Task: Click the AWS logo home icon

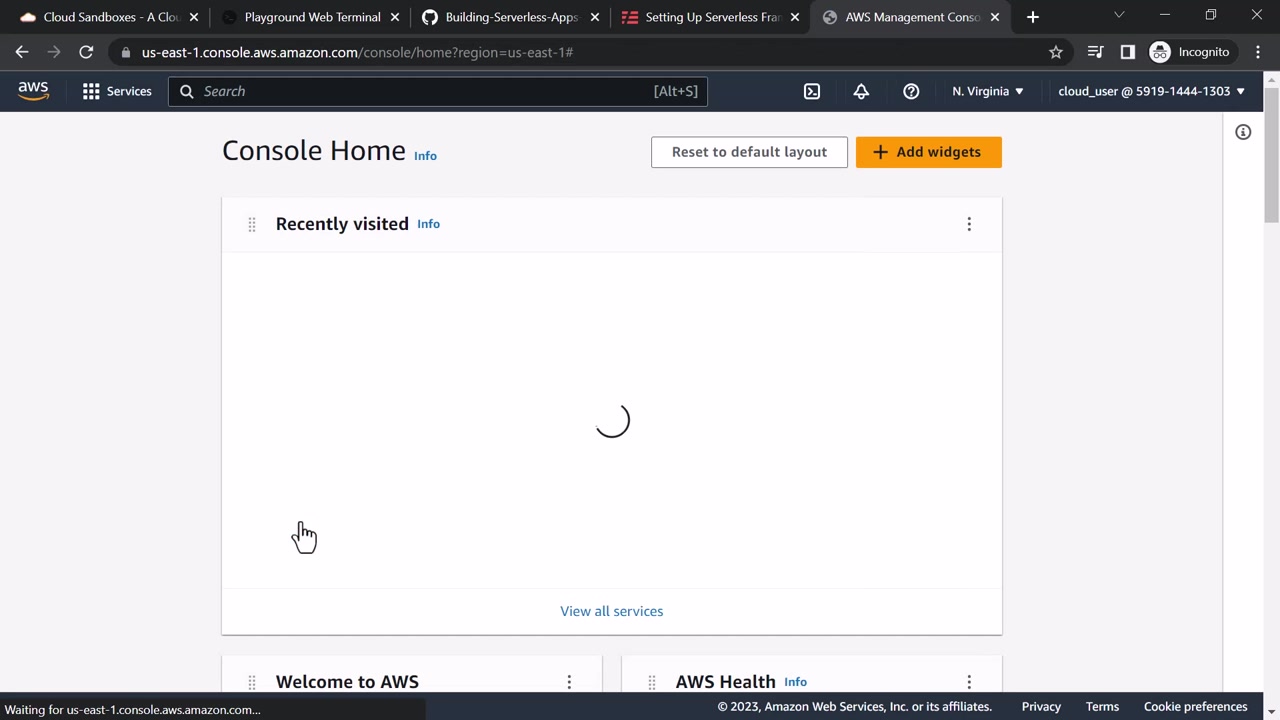Action: (33, 91)
